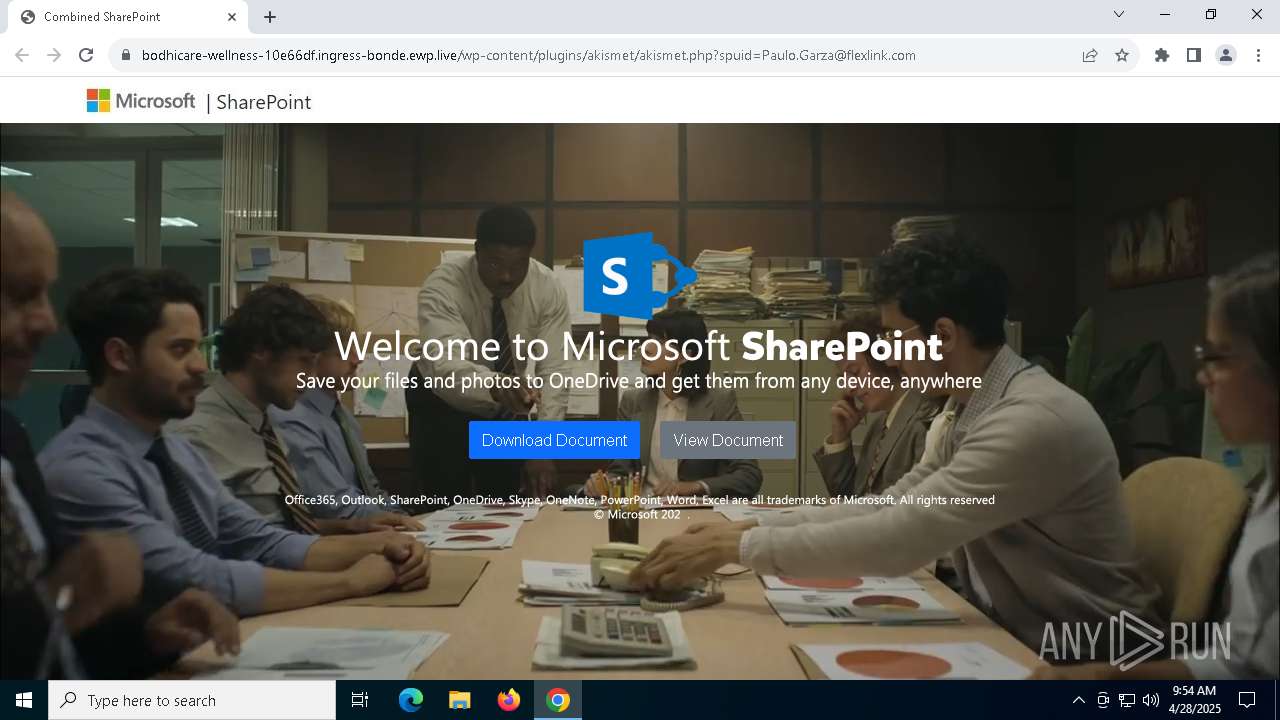Open the Windows Start menu

(x=24, y=700)
